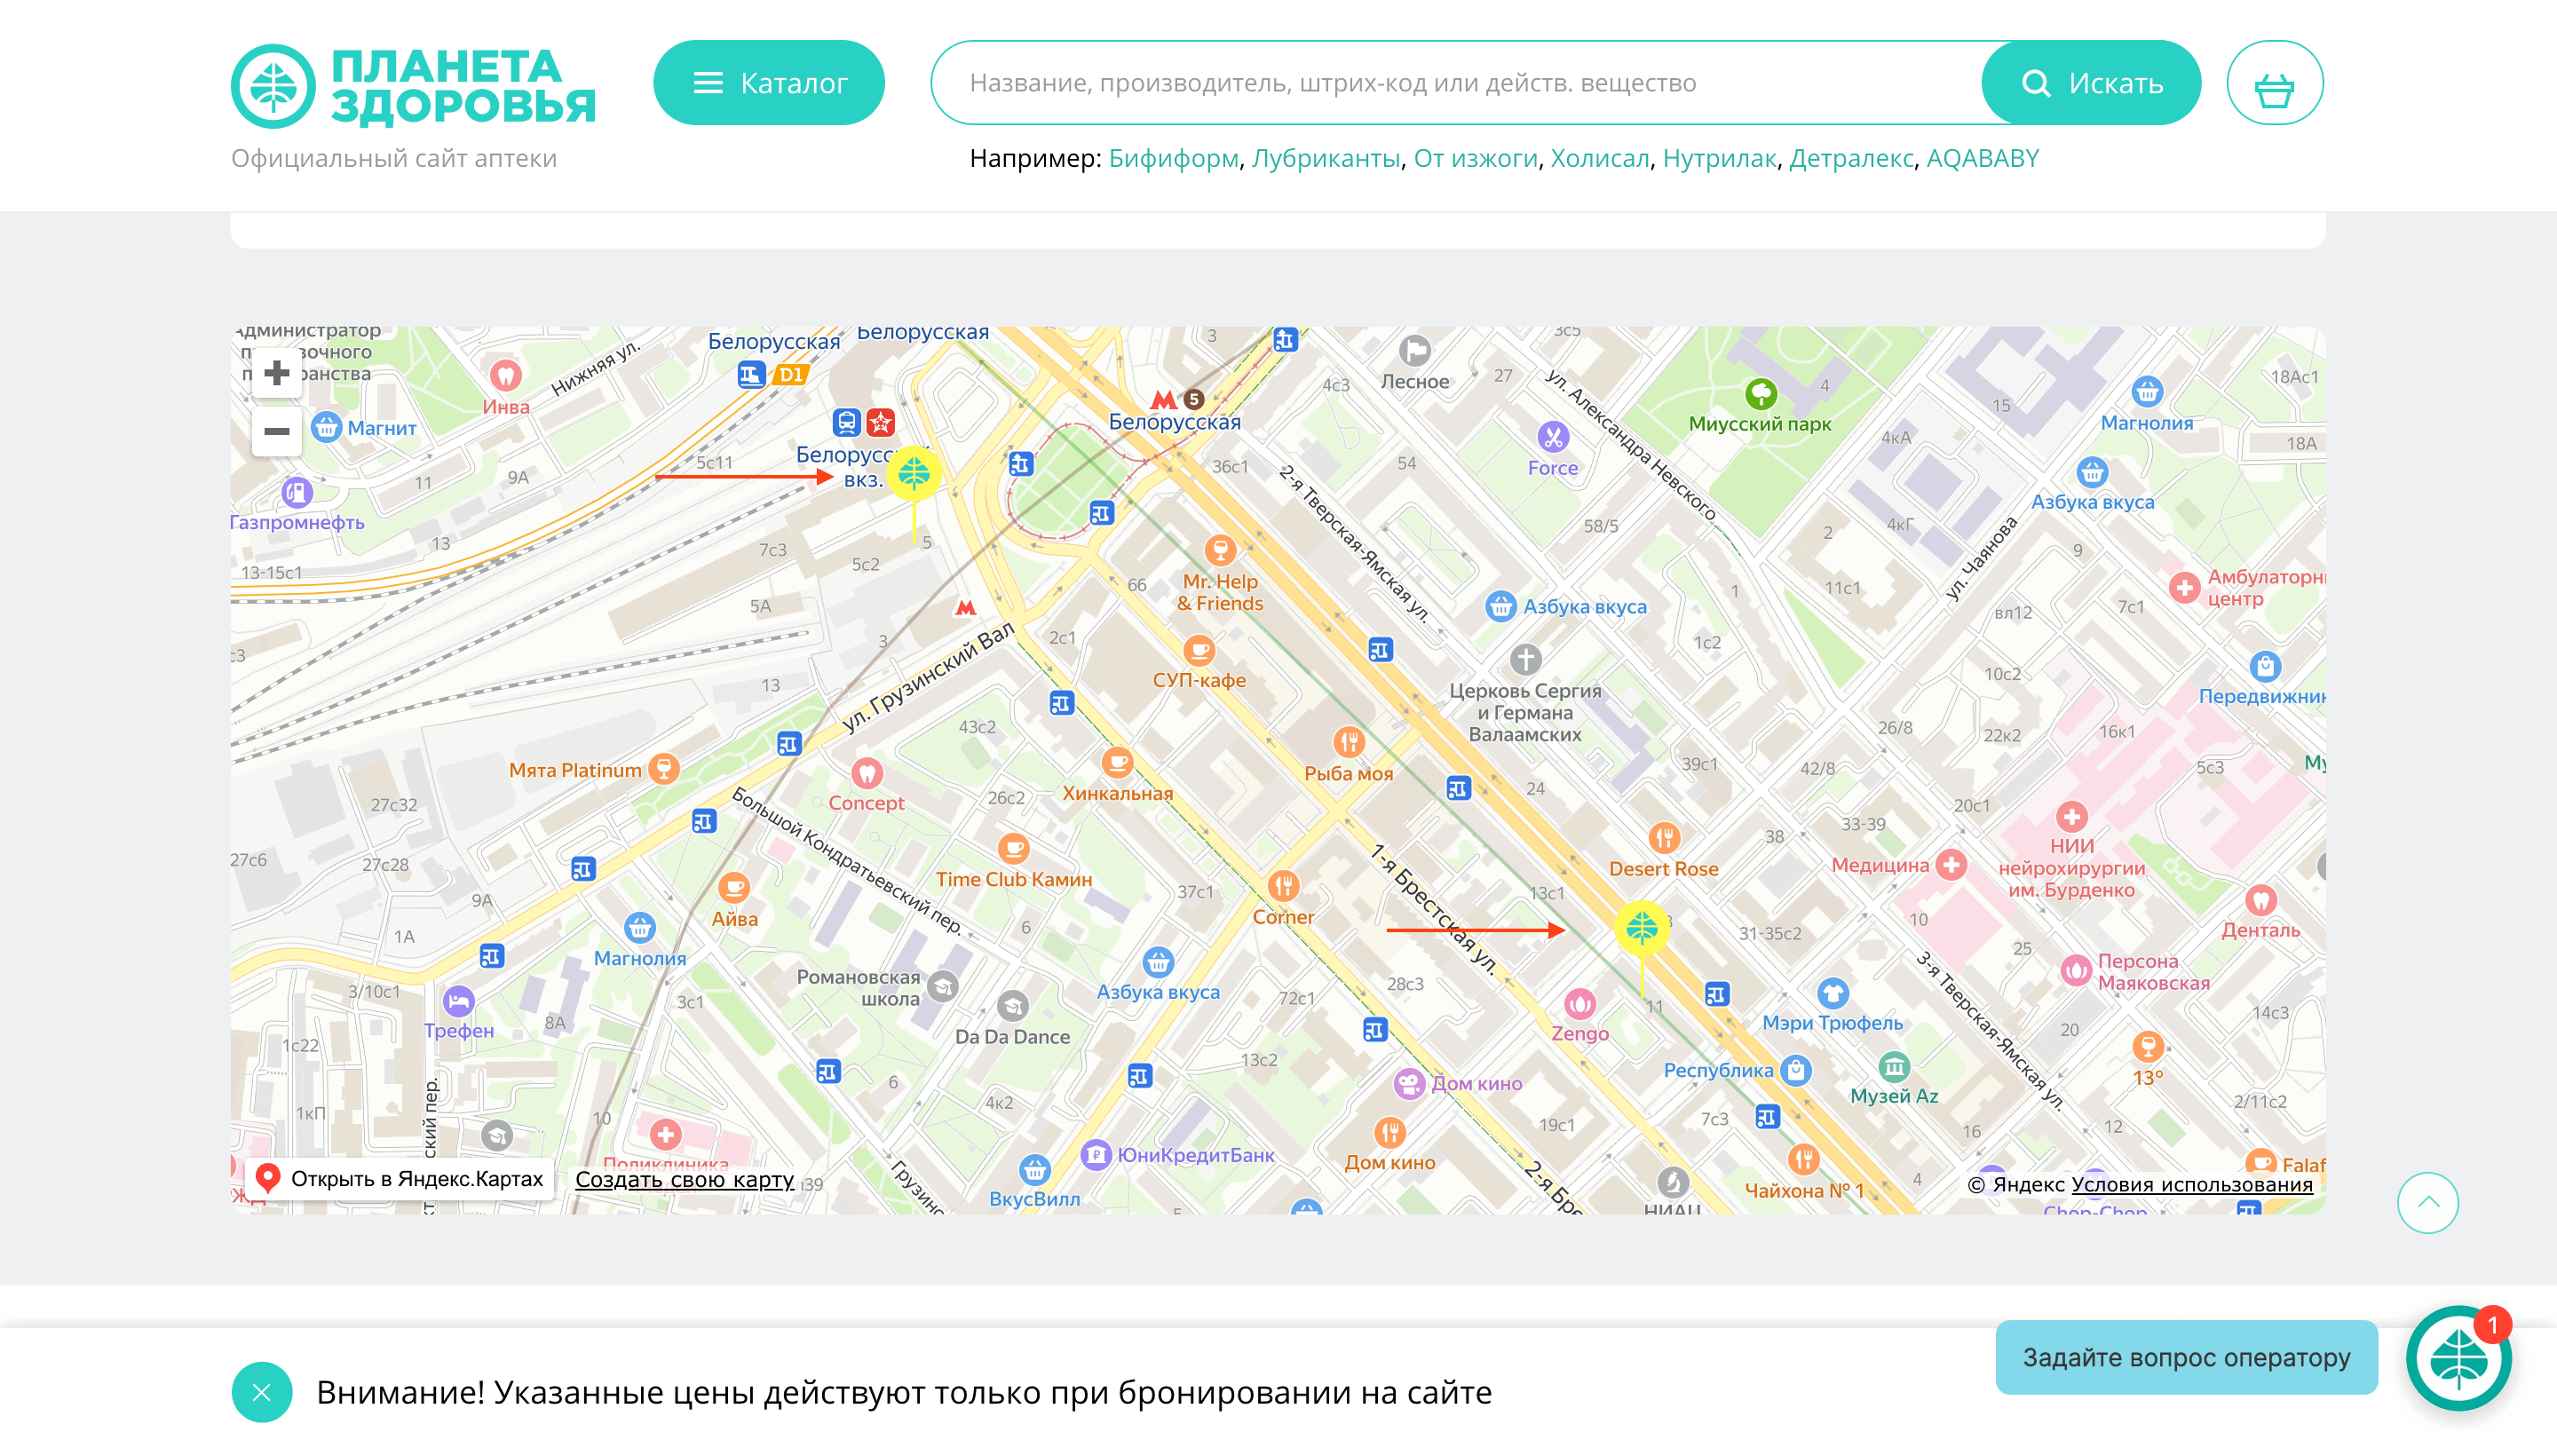
Task: Click the Force scissors icon
Action: pyautogui.click(x=1552, y=436)
